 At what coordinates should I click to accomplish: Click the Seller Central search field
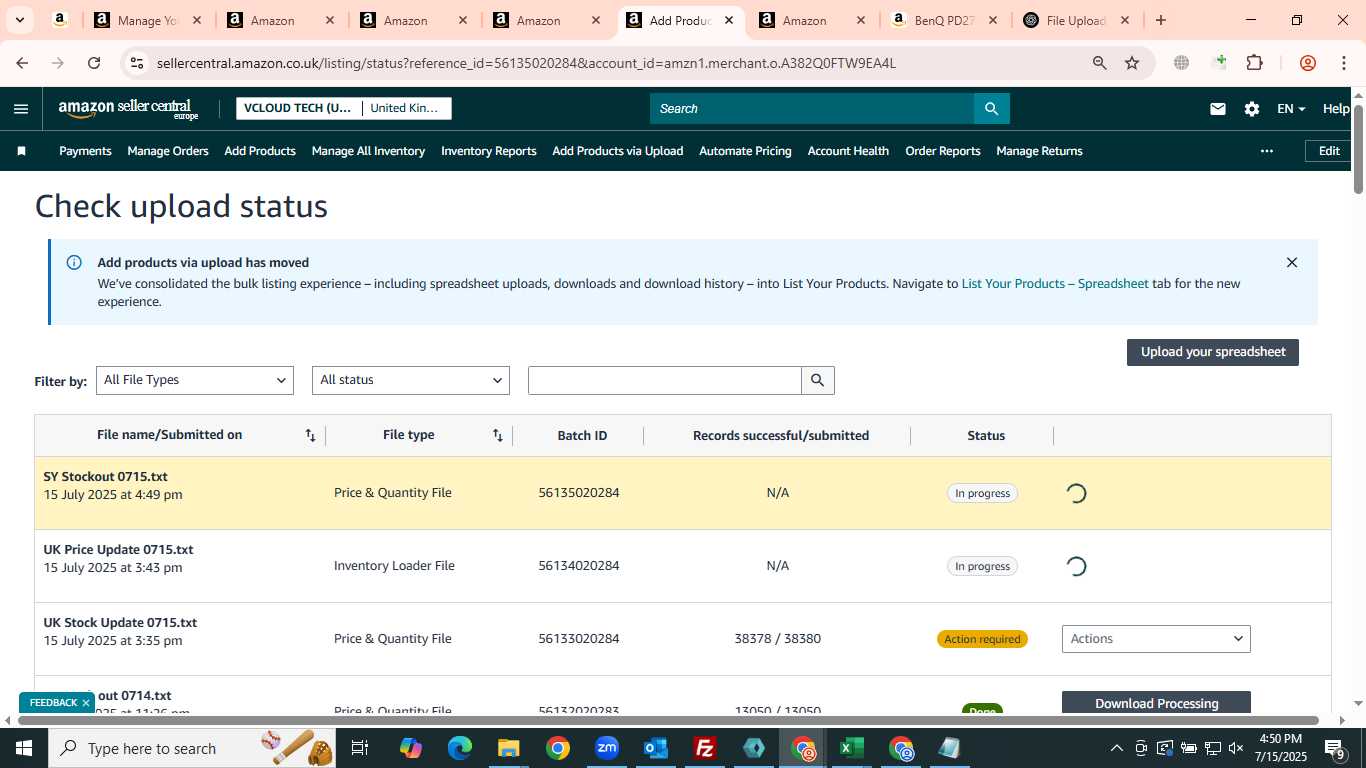(x=812, y=109)
